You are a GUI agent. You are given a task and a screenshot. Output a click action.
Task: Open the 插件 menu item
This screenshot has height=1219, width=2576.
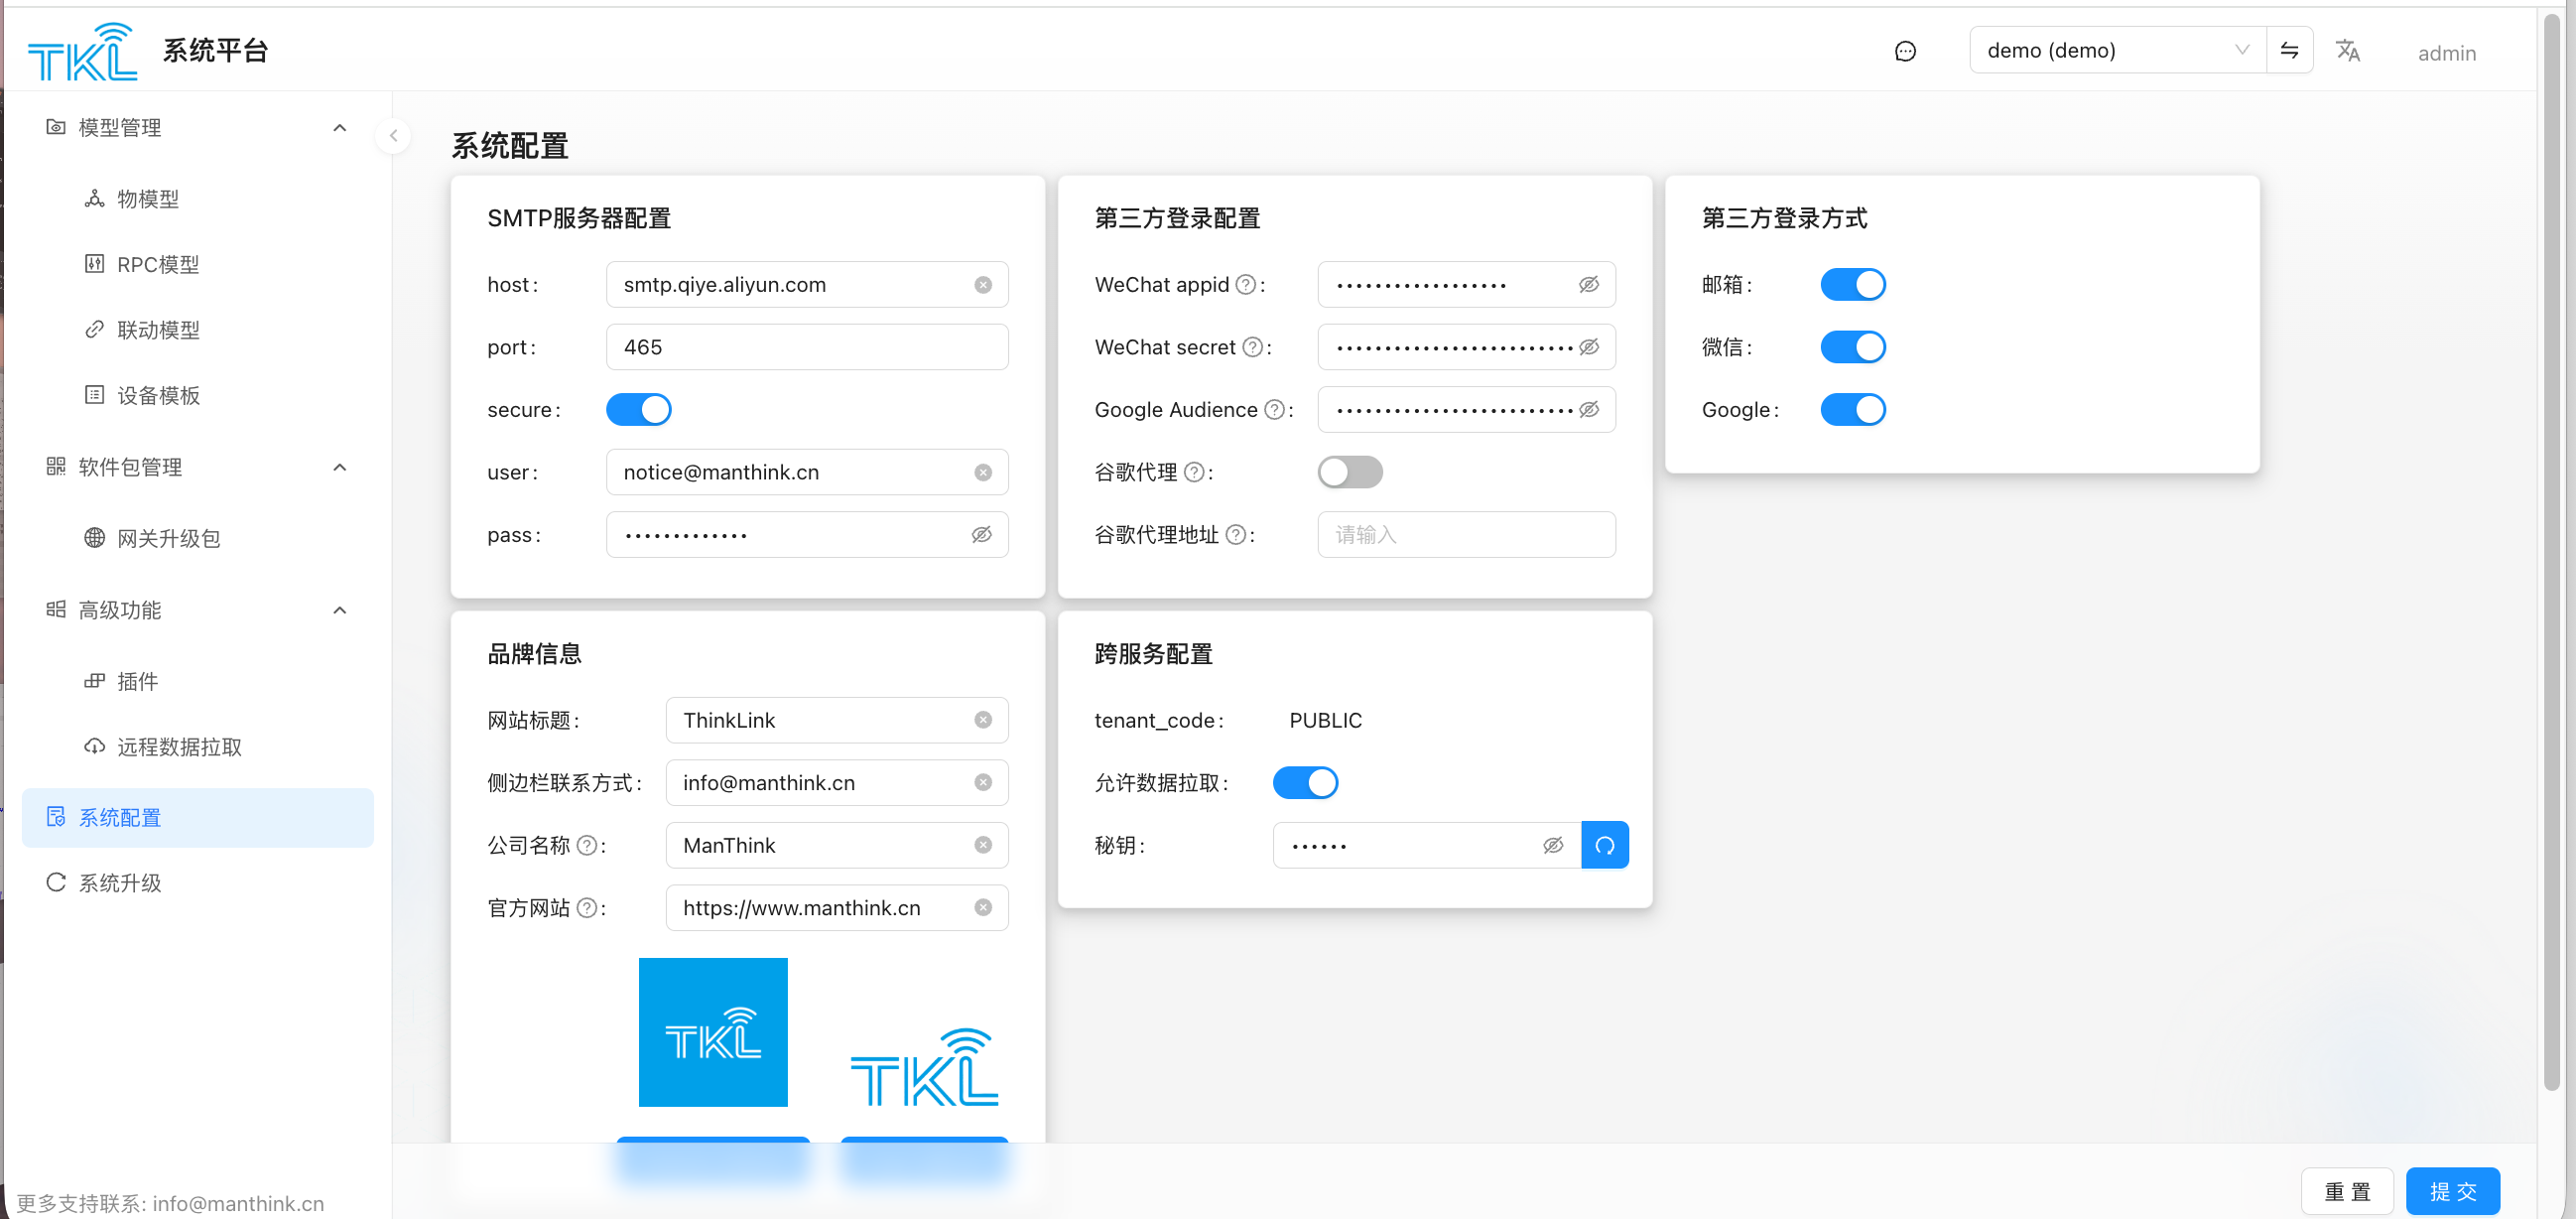pyautogui.click(x=198, y=681)
